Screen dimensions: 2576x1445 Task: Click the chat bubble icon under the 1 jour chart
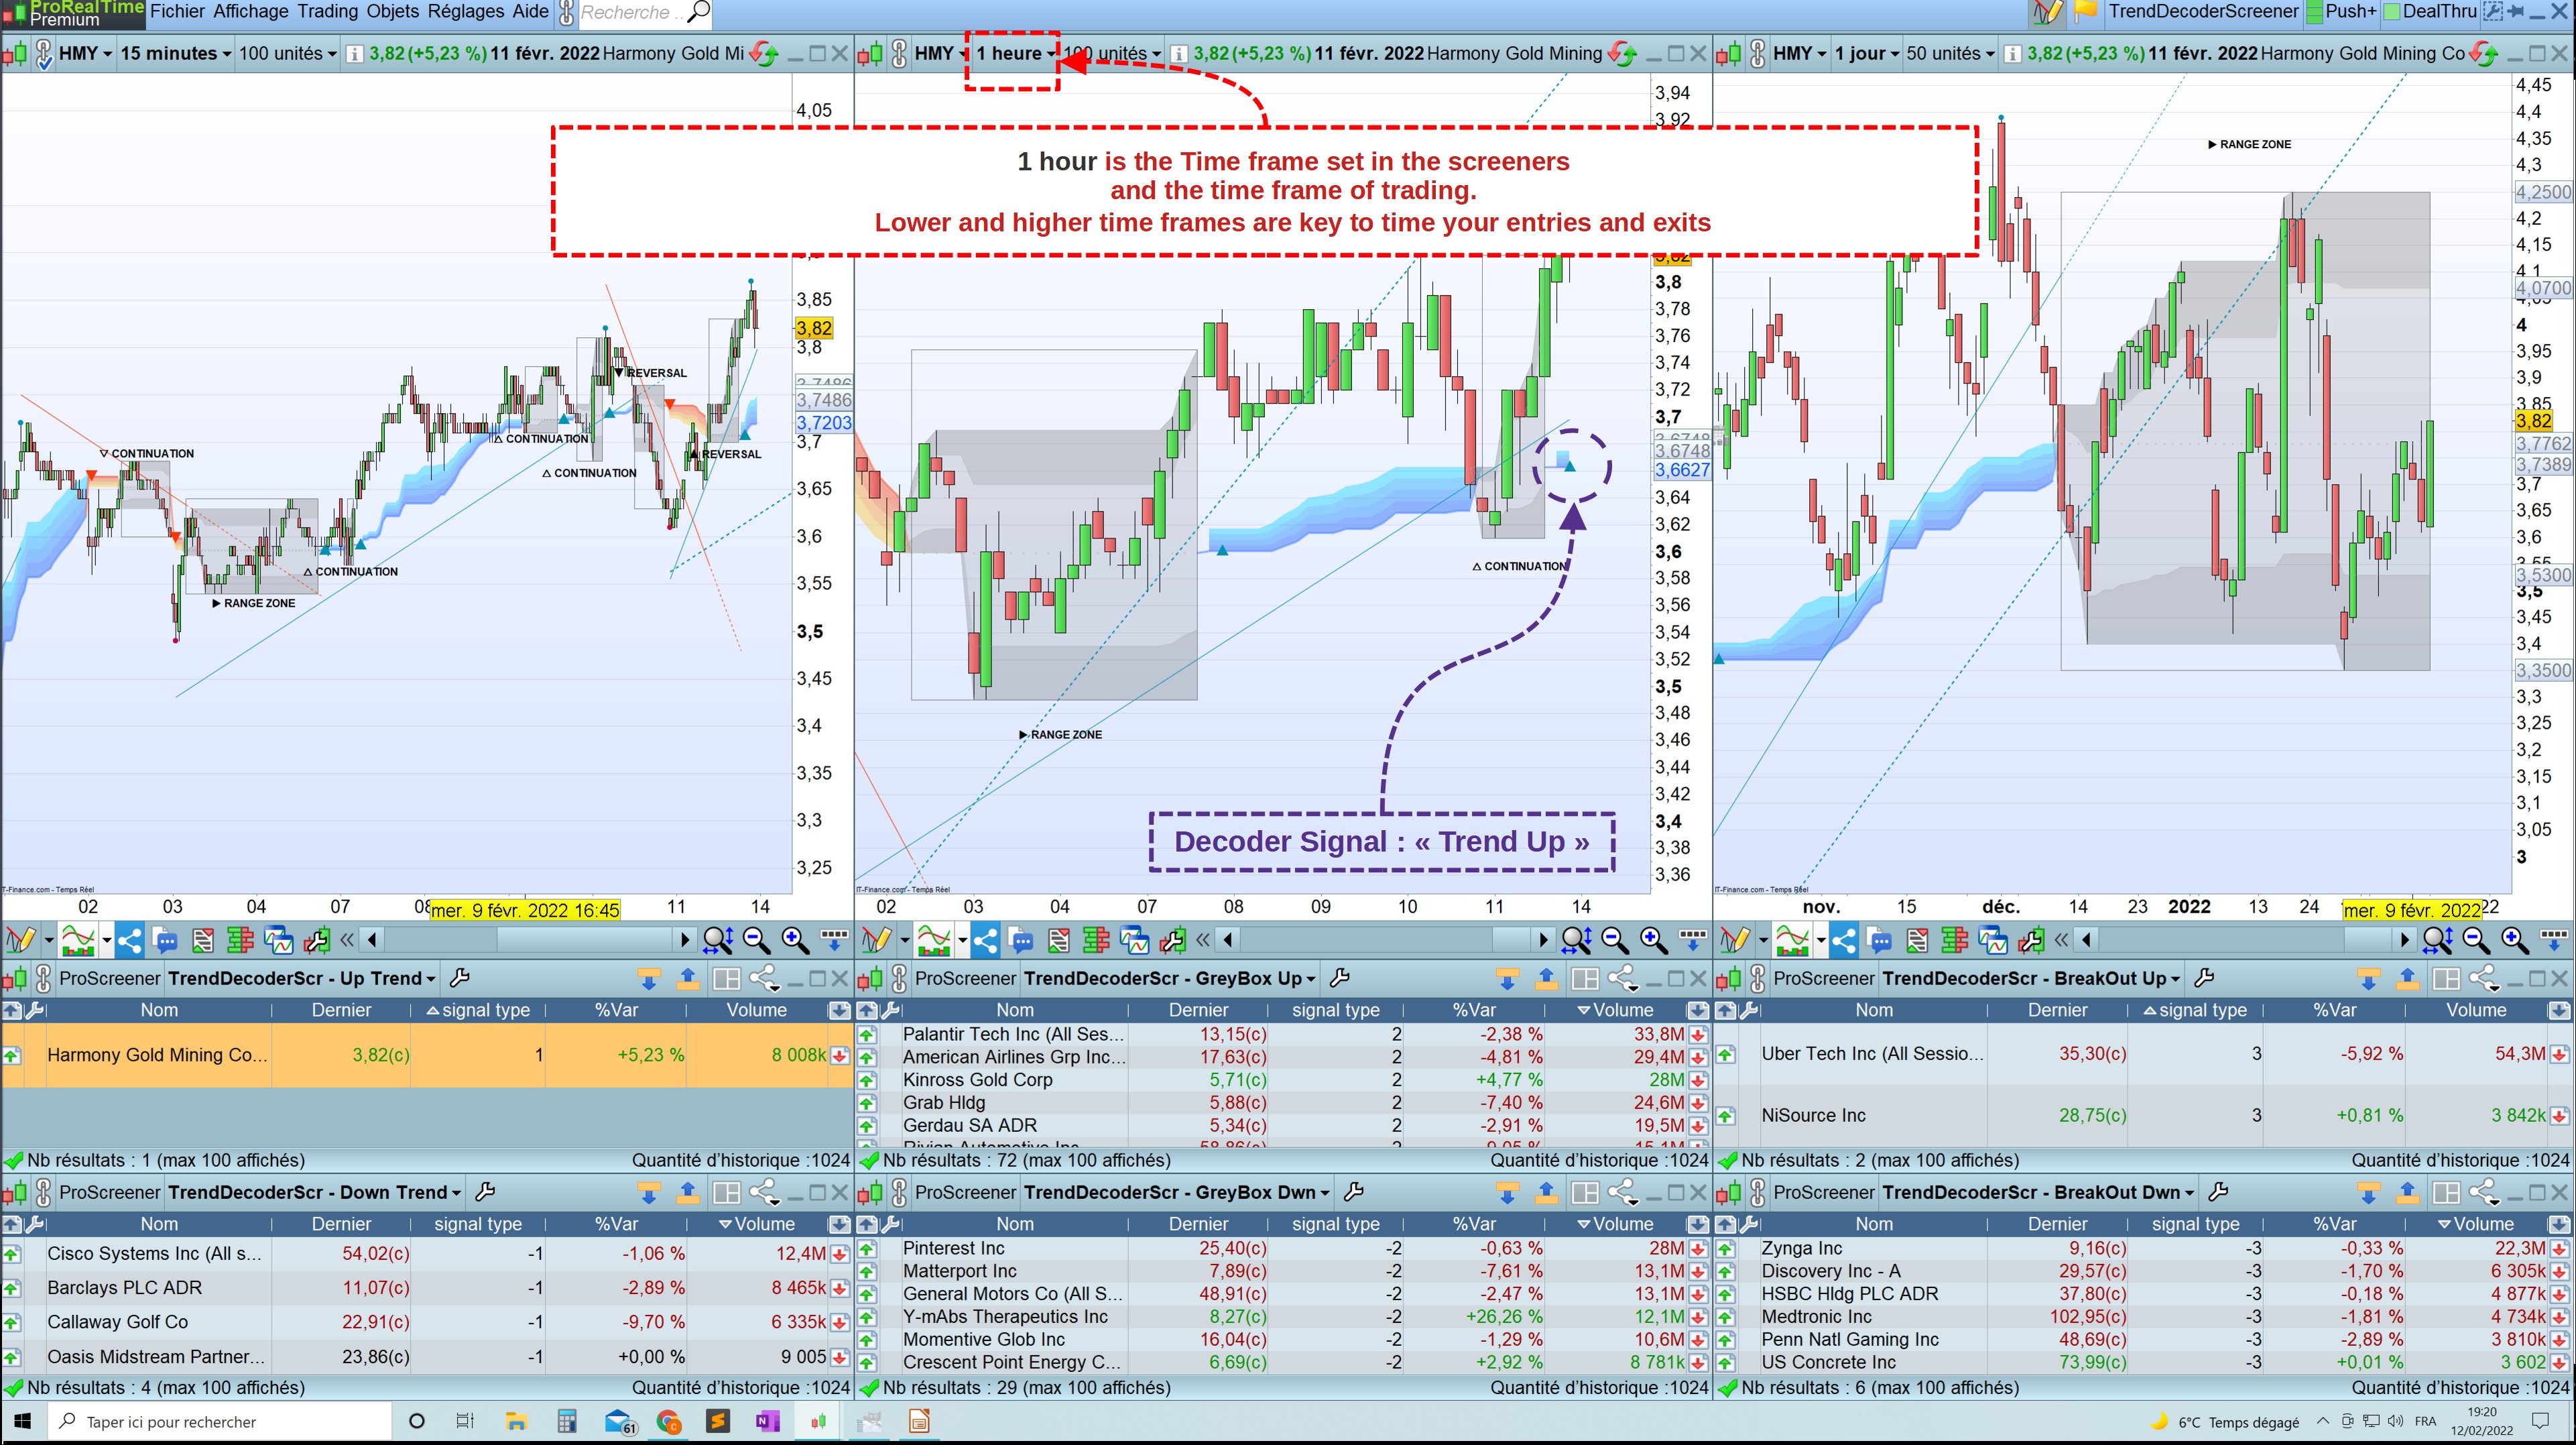pyautogui.click(x=1880, y=940)
